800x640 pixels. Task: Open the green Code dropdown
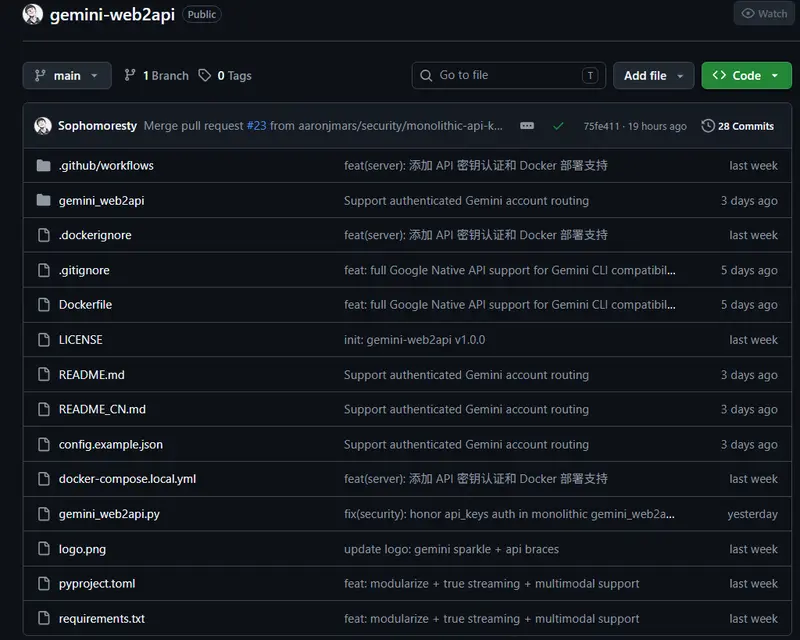[x=746, y=76]
